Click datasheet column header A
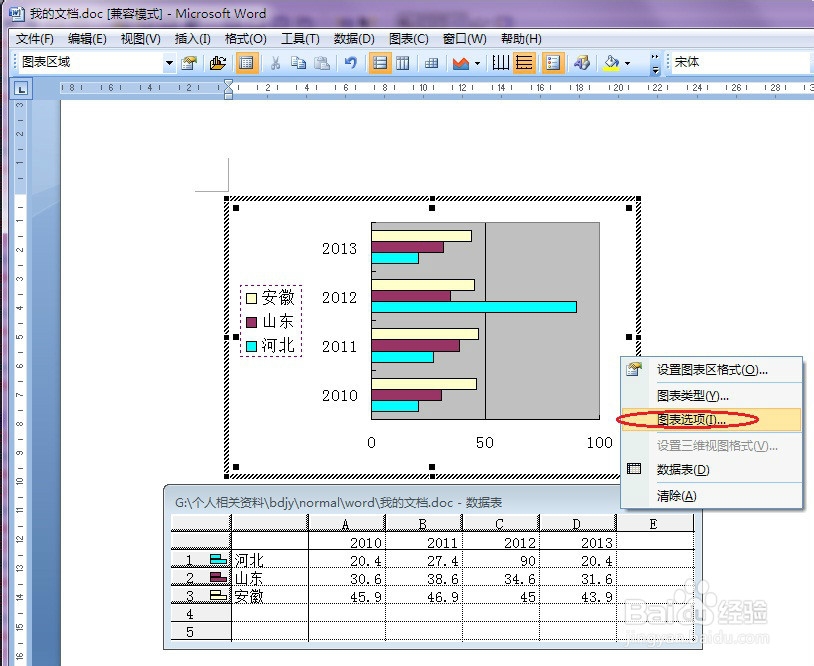 click(x=347, y=524)
